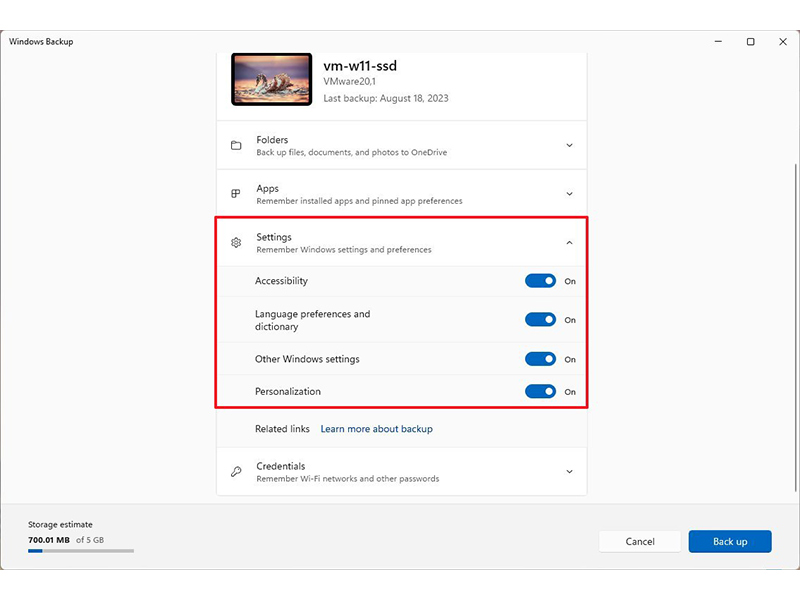Click the Settings heading text
Viewport: 800px width, 600px height.
point(274,237)
